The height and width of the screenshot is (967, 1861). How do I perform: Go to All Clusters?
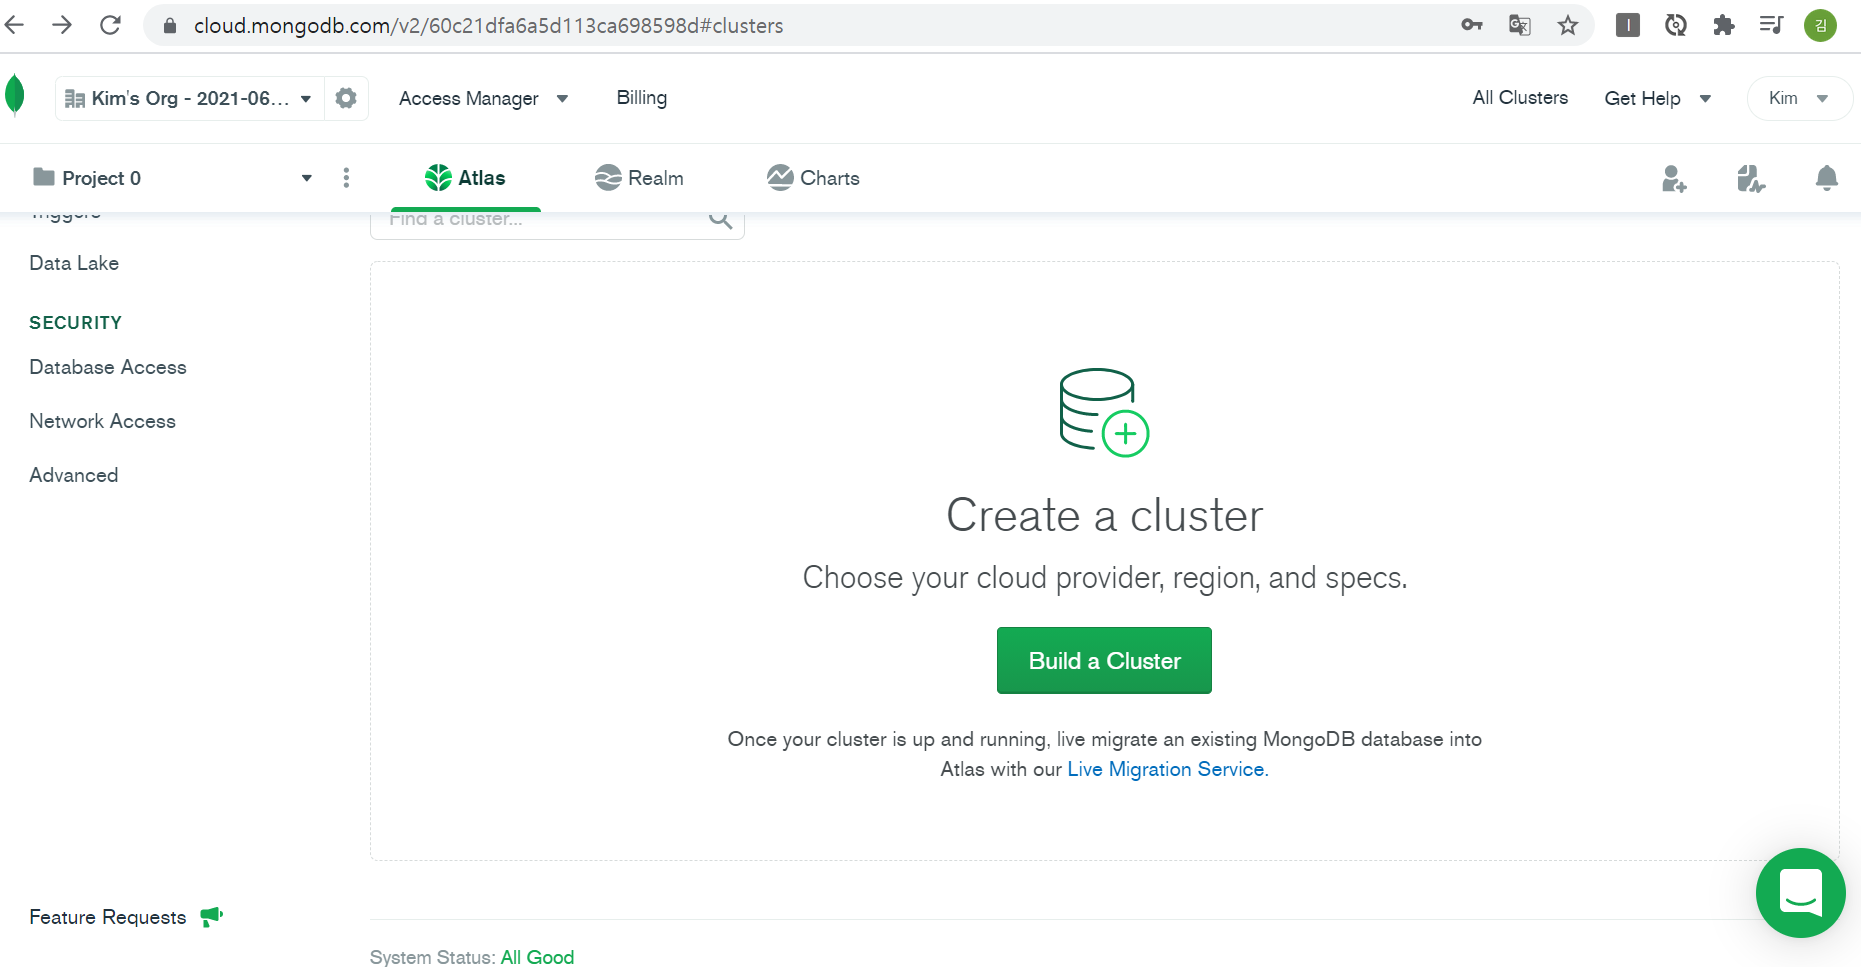[1520, 98]
